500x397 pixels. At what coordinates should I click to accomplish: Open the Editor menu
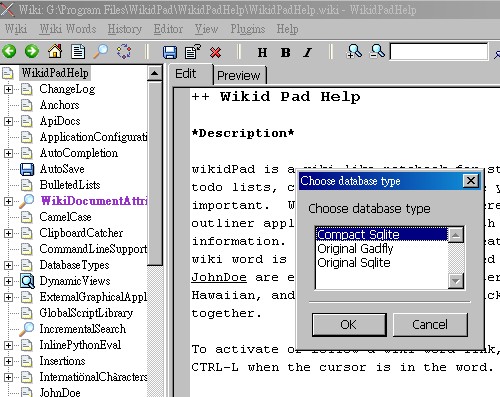coord(168,29)
